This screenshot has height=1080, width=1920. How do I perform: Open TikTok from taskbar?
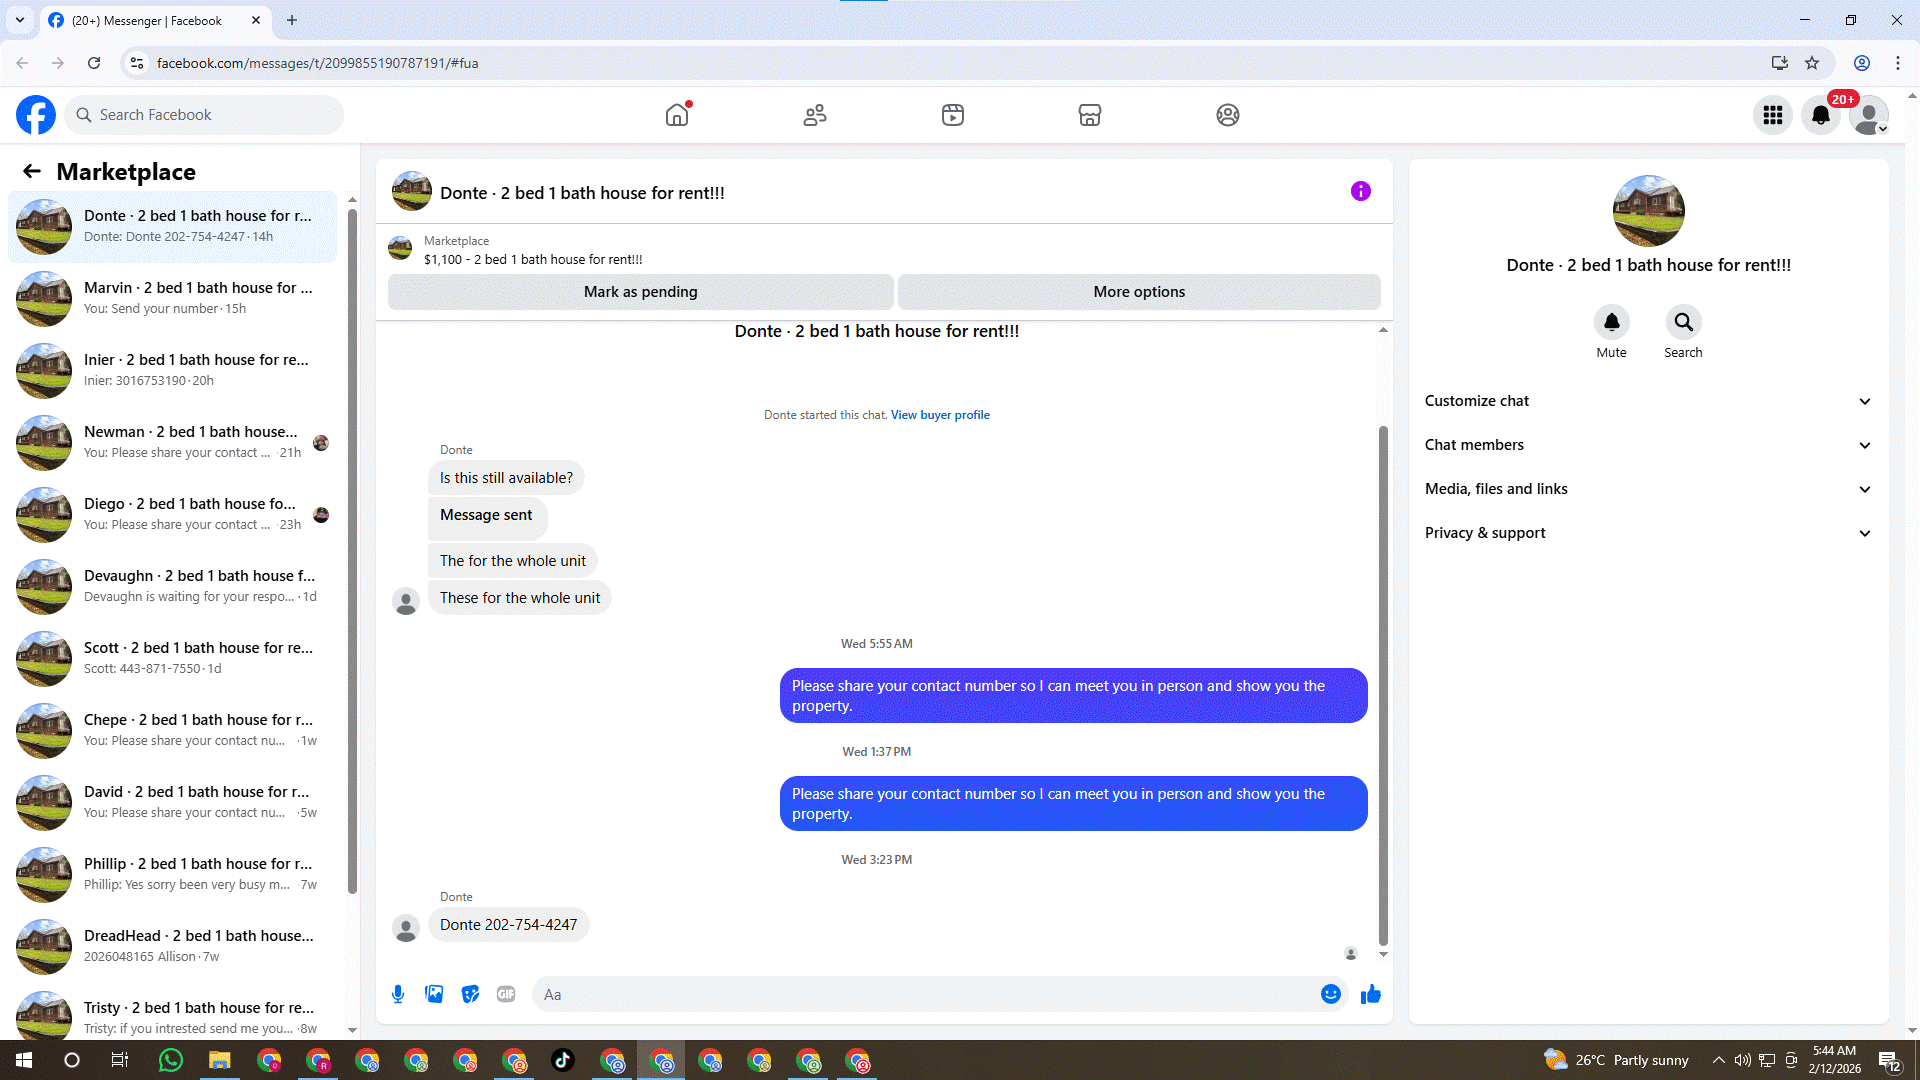click(563, 1060)
